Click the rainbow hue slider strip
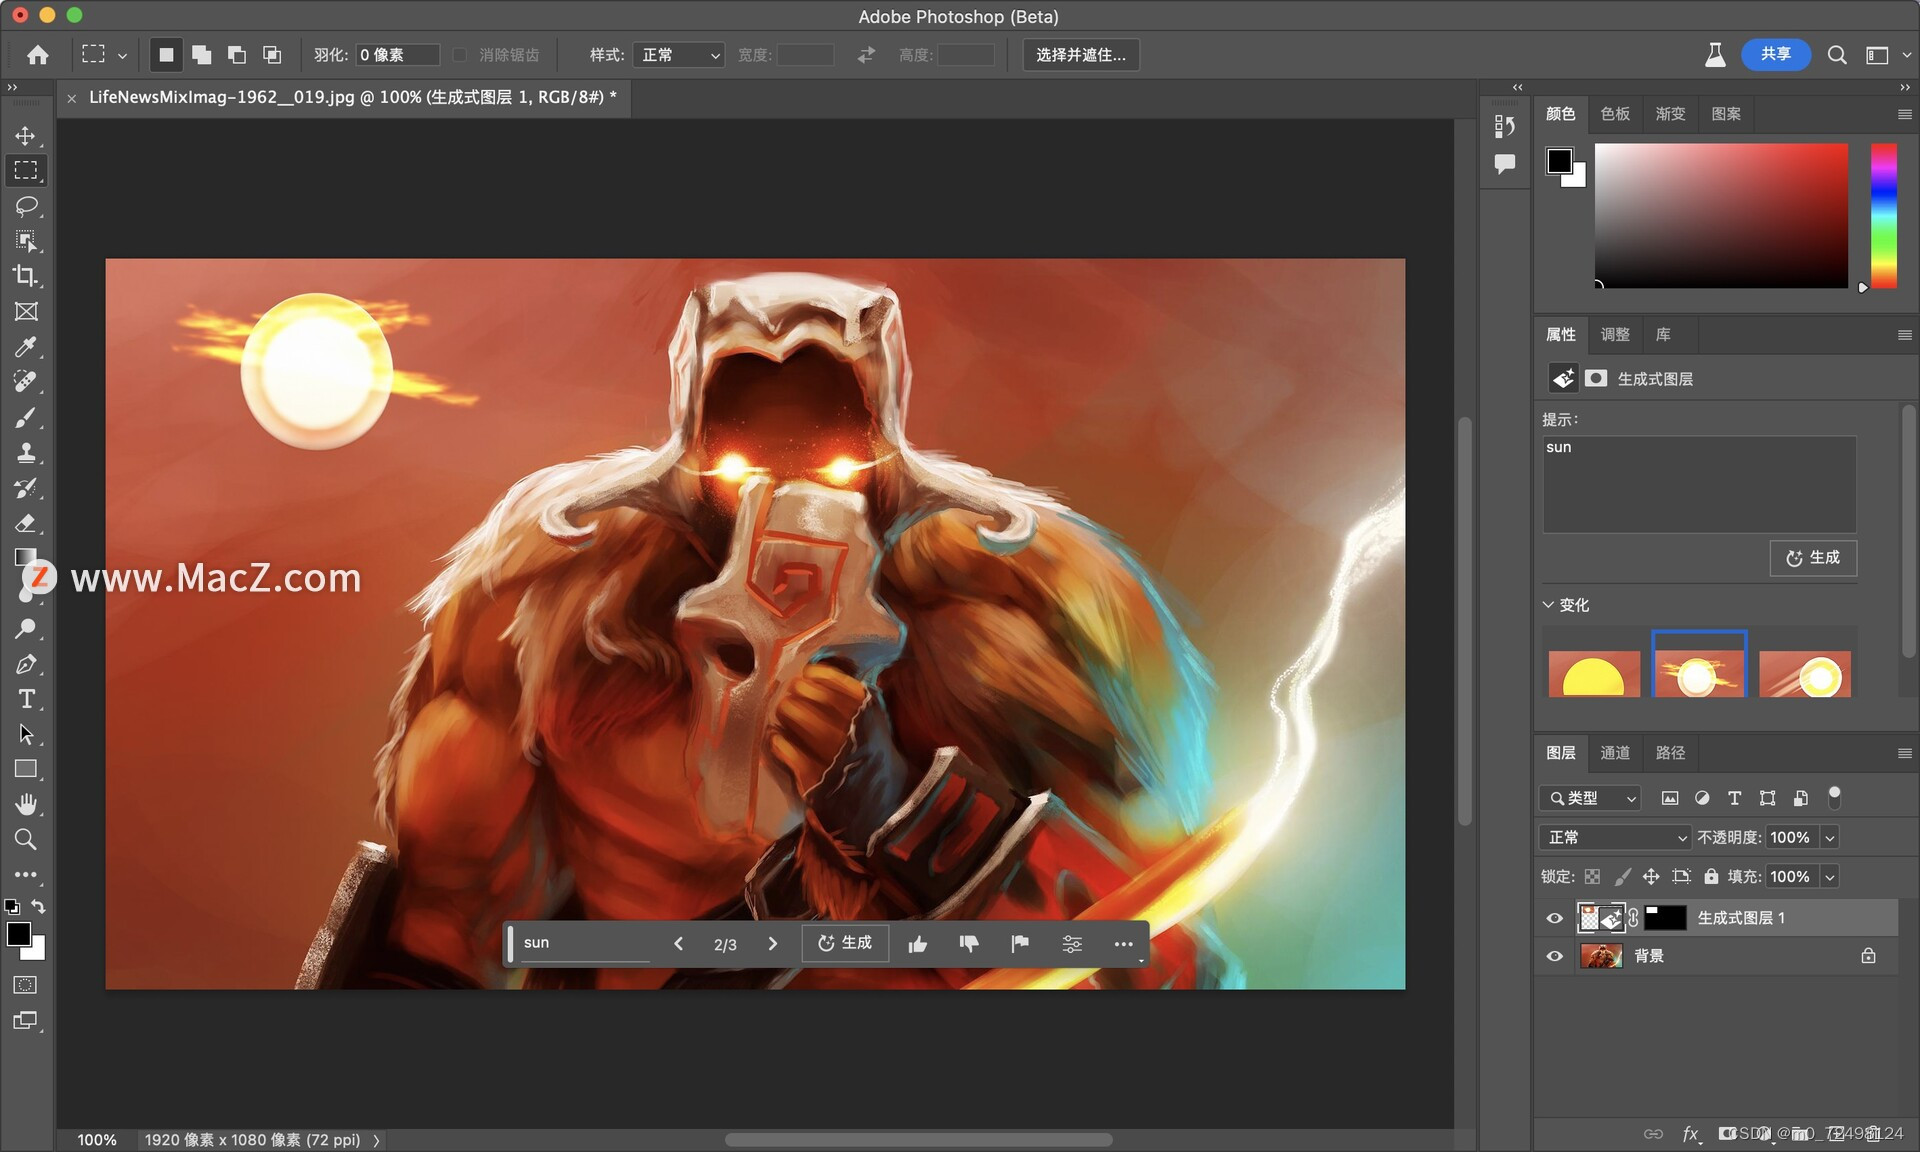 1883,215
